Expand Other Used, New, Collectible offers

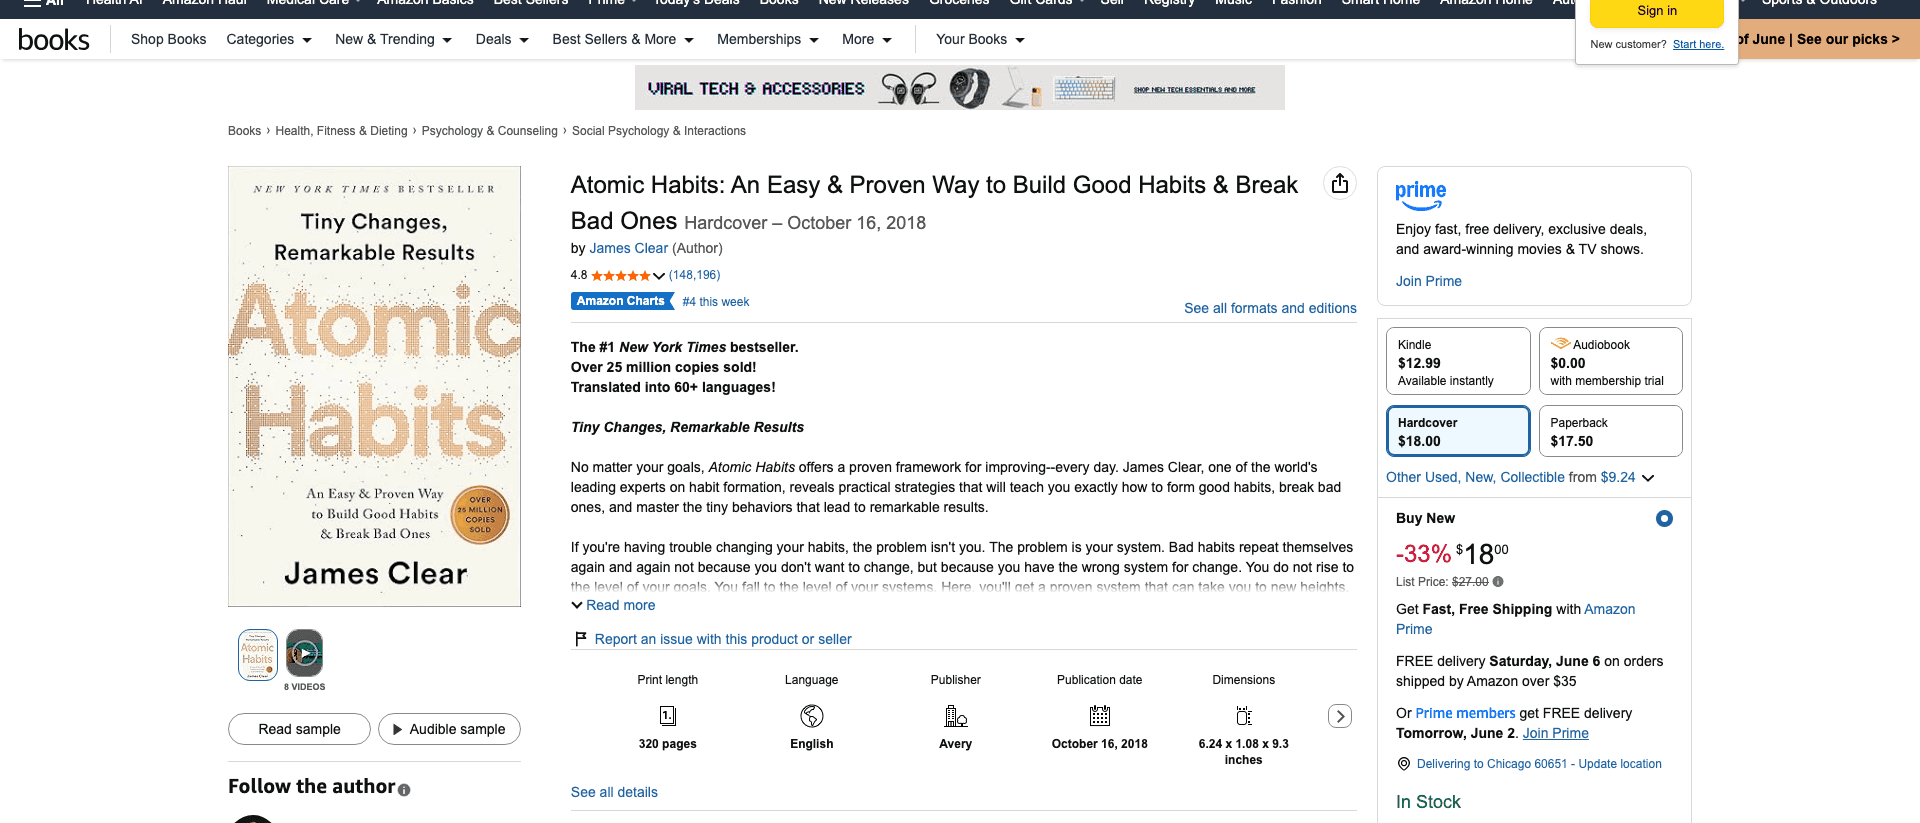[1520, 477]
